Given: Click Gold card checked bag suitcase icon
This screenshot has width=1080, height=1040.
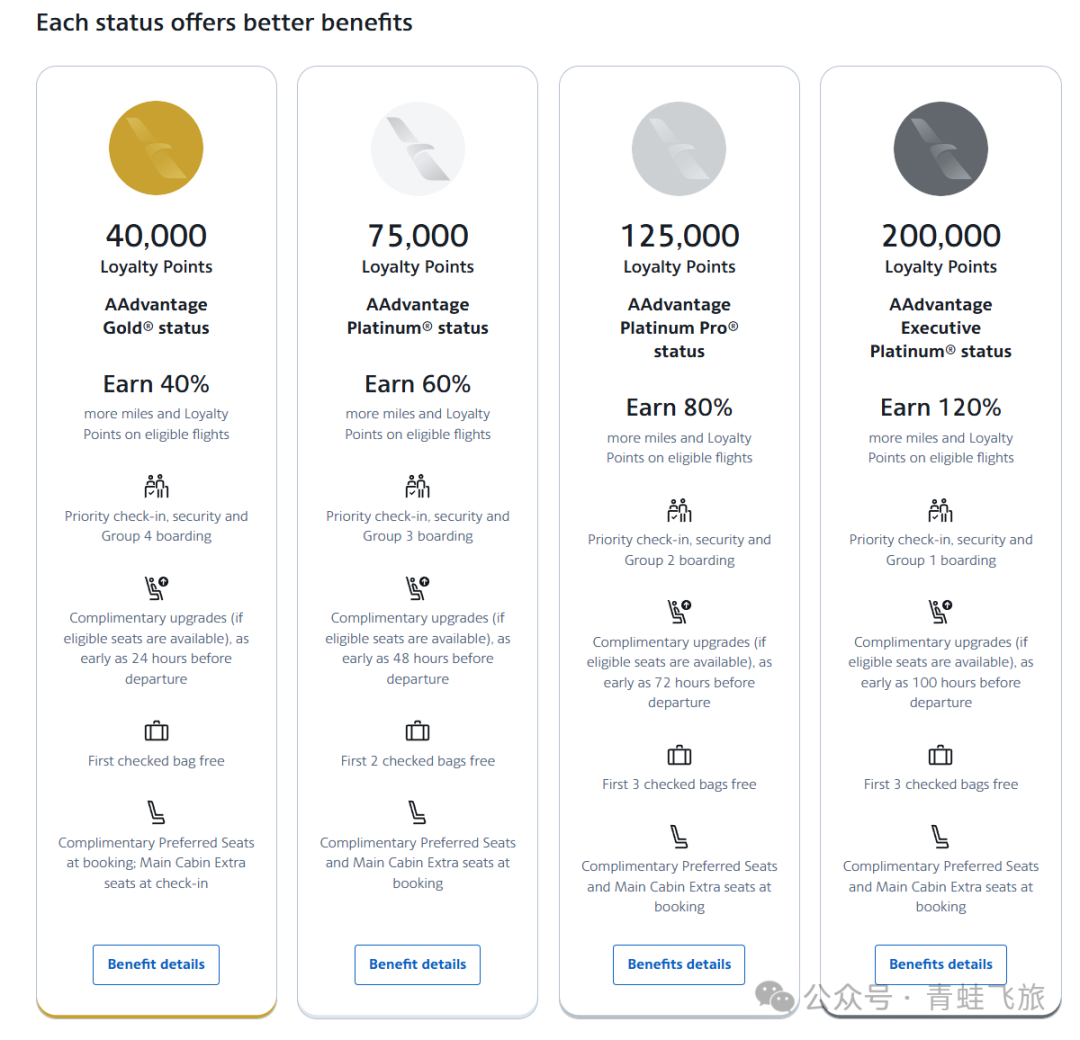Looking at the screenshot, I should [156, 731].
